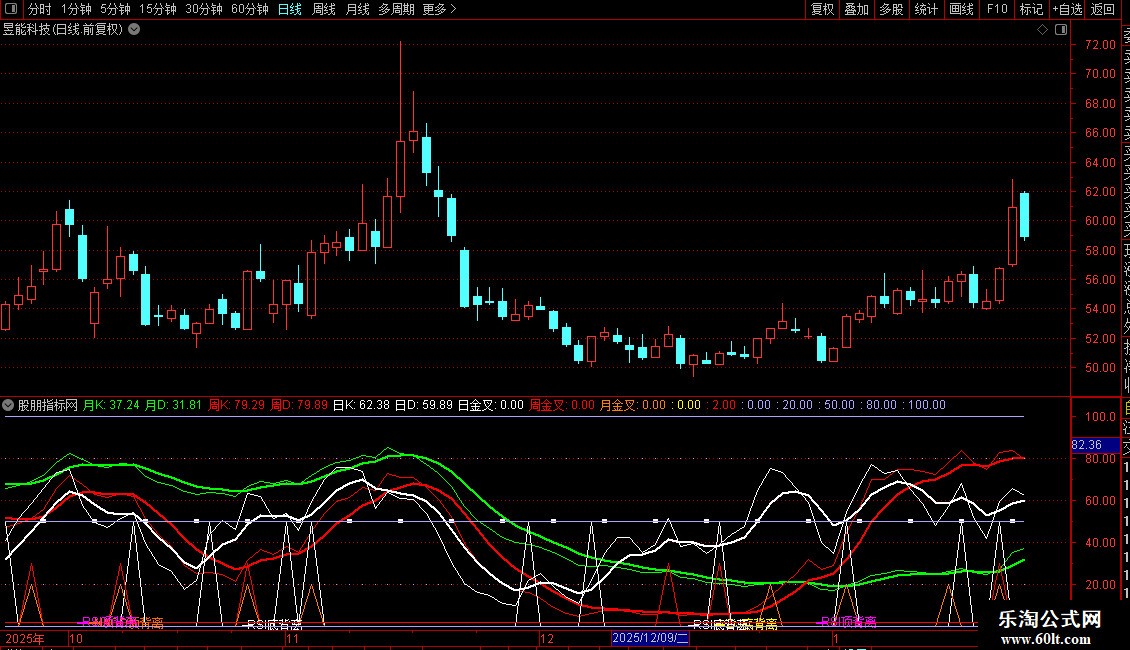The width and height of the screenshot is (1130, 650).
Task: Toggle the right panel icon near the price axis
Action: click(x=1059, y=29)
